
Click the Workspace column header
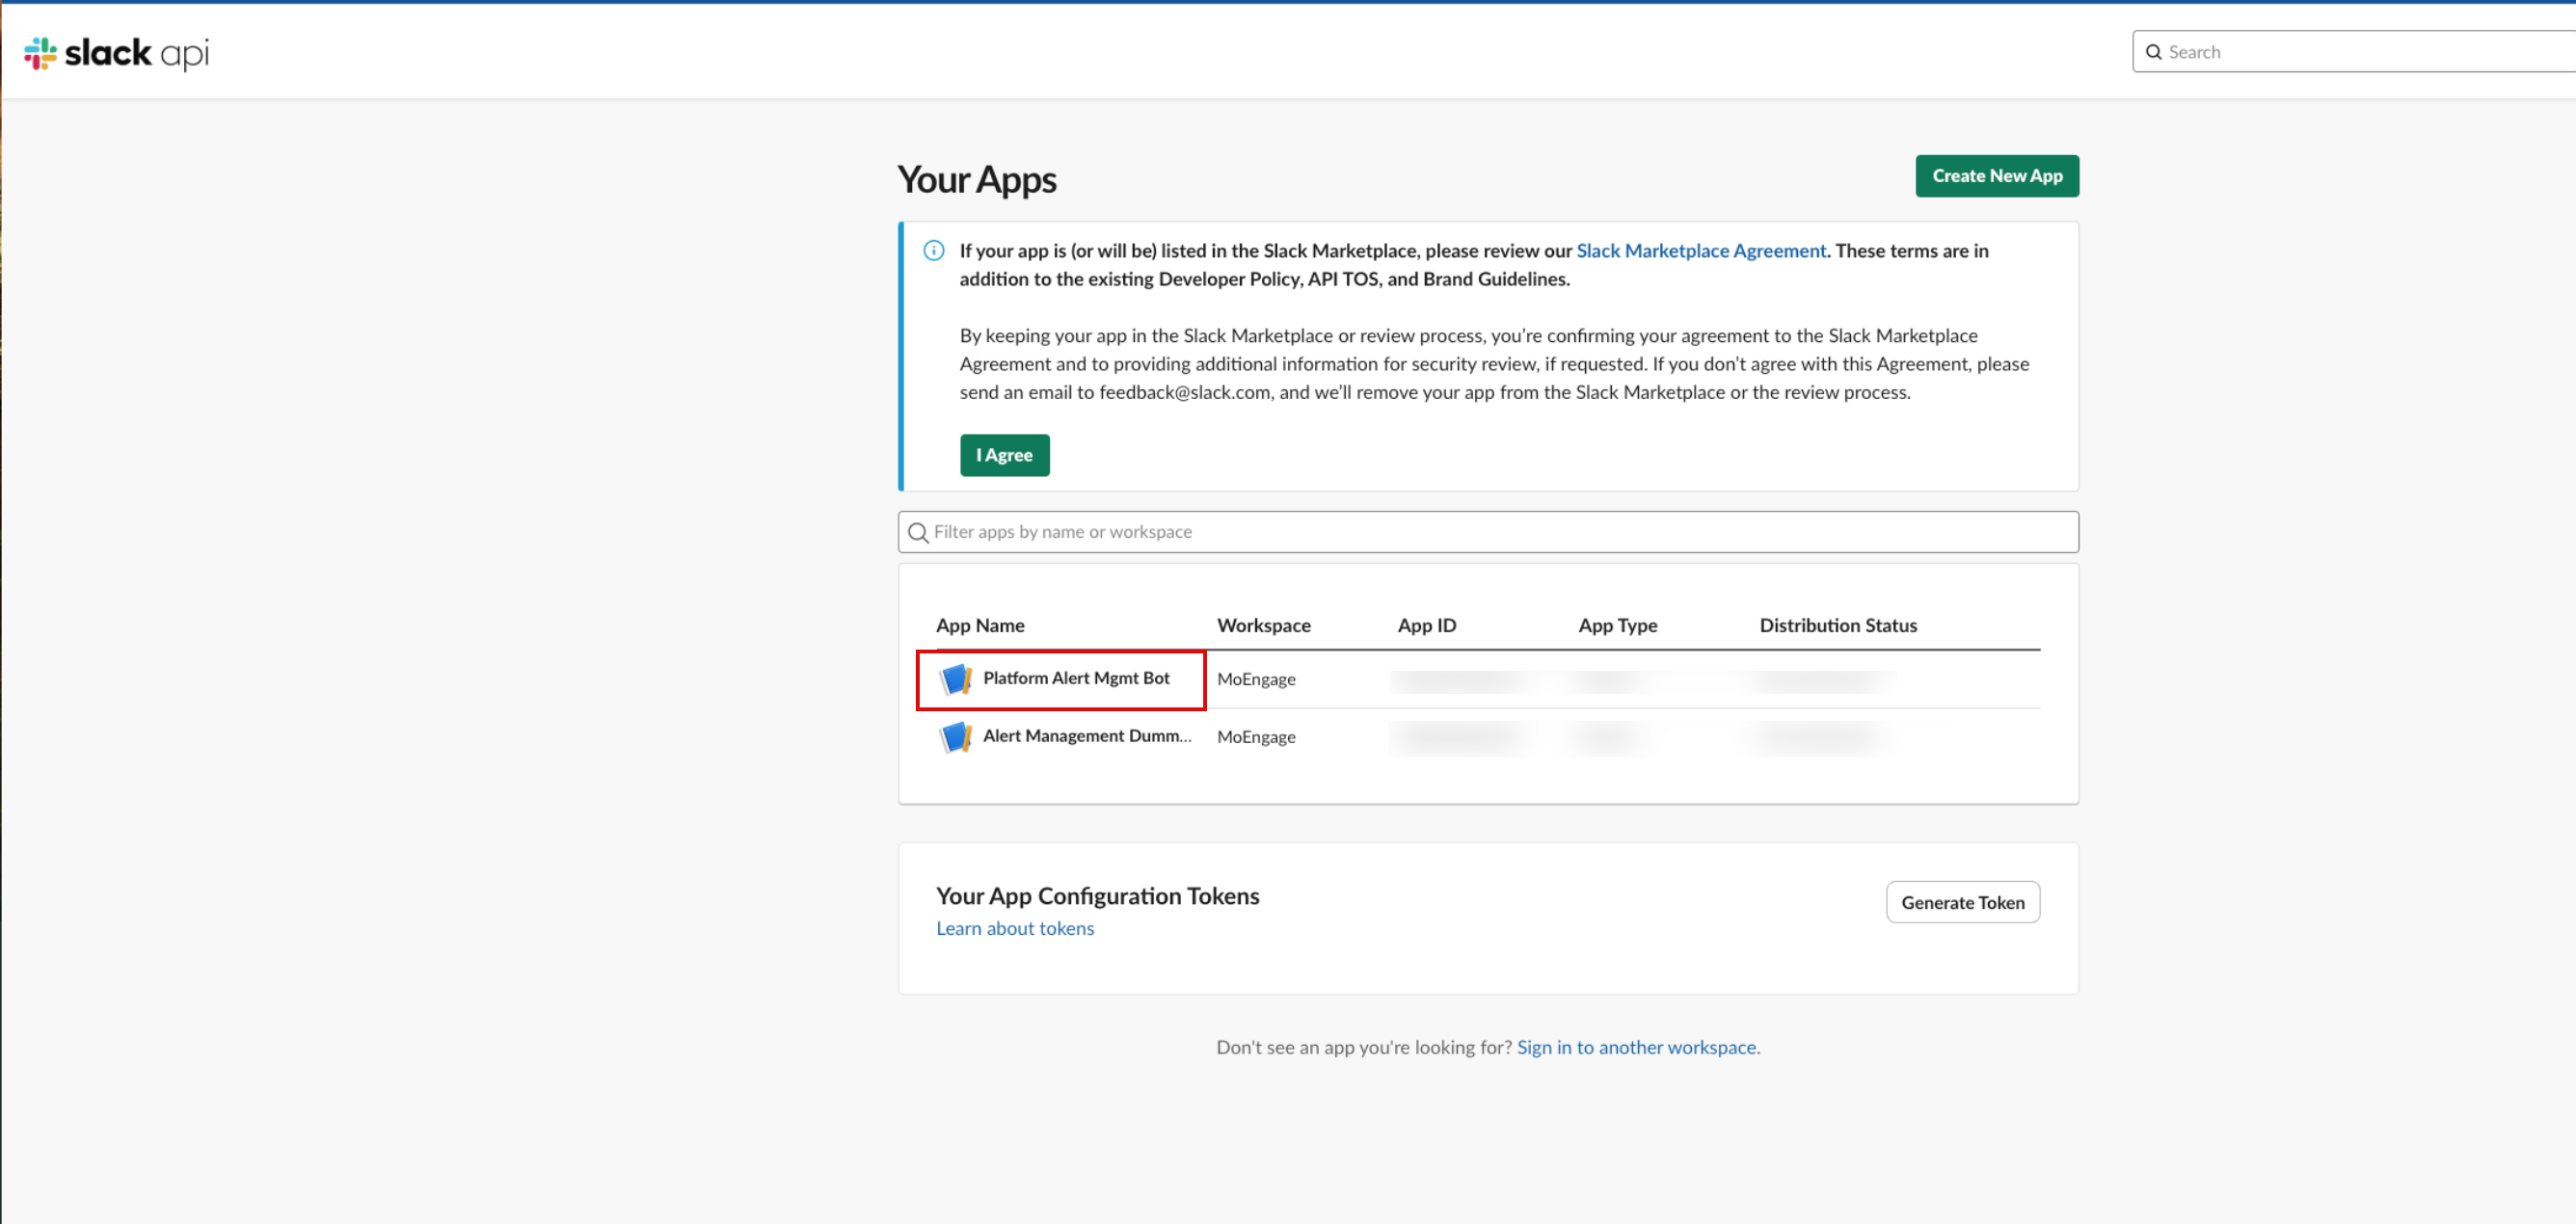pyautogui.click(x=1263, y=625)
